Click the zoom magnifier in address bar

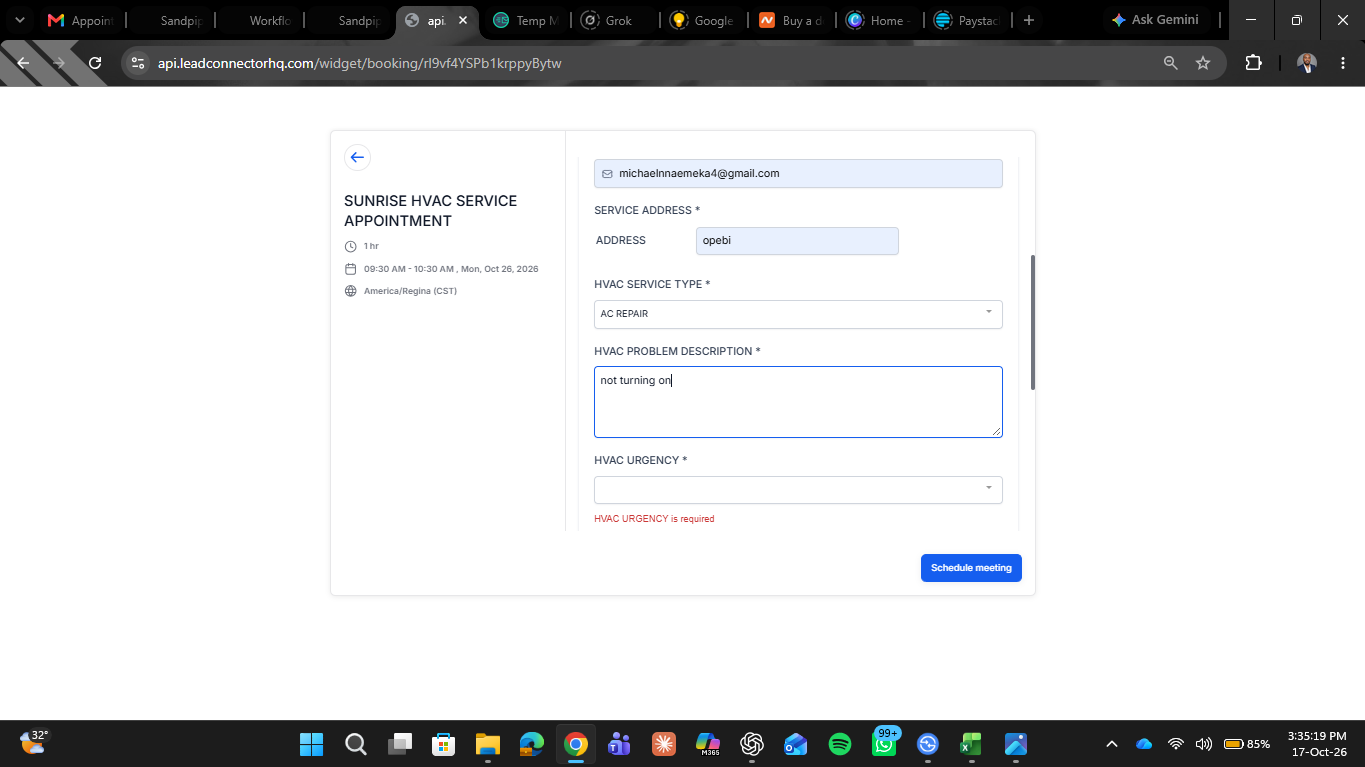1171,63
